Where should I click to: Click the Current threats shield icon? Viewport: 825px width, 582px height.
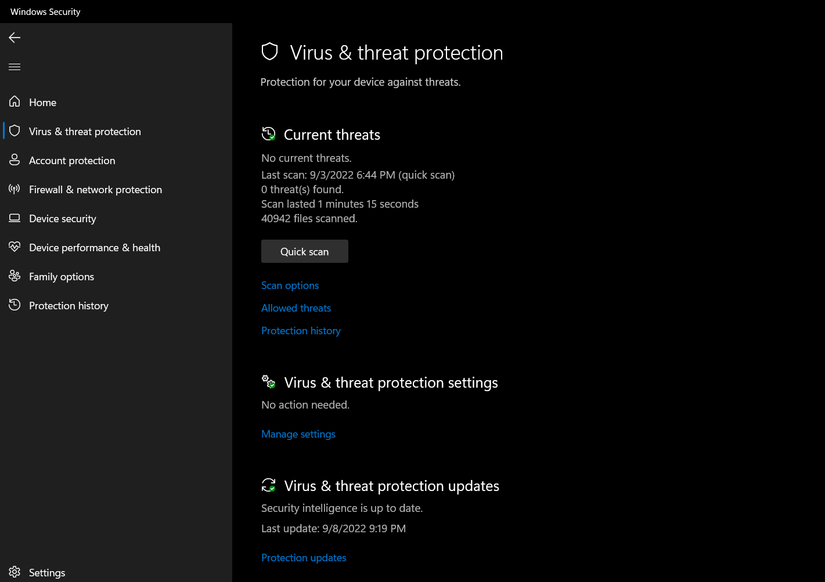(x=267, y=133)
